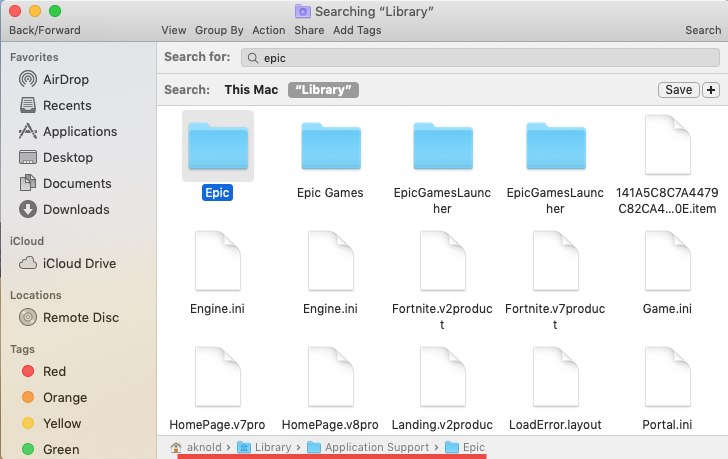Click the search field containing "epic"
Image resolution: width=728 pixels, height=459 pixels.
481,58
